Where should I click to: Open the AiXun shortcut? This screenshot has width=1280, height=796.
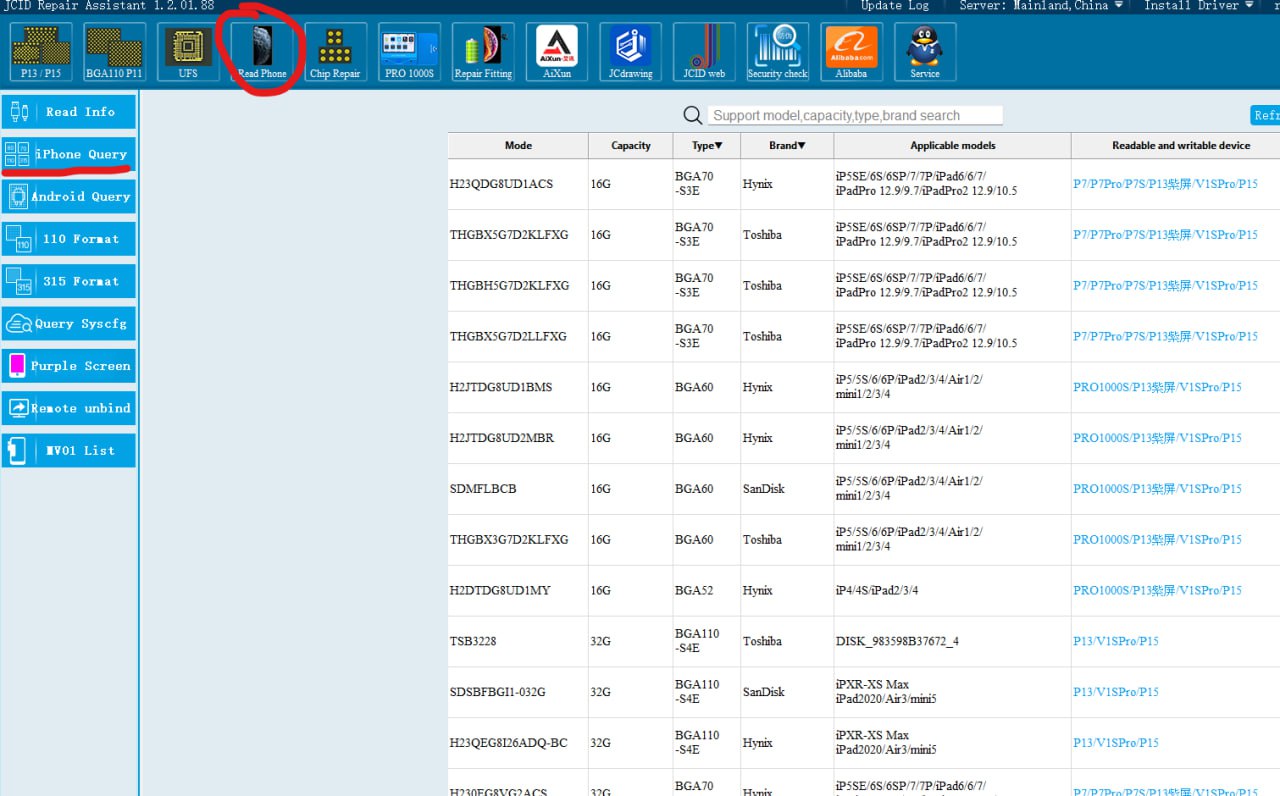coord(557,52)
